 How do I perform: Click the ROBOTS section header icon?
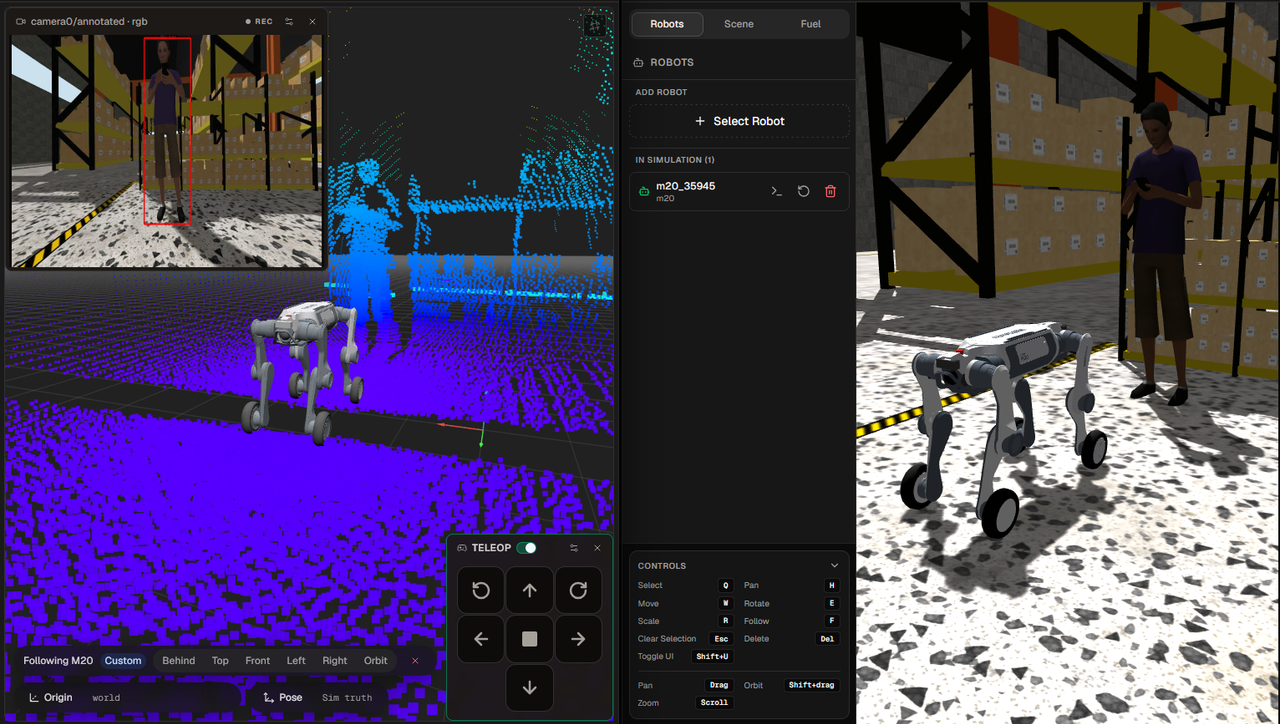pos(639,62)
